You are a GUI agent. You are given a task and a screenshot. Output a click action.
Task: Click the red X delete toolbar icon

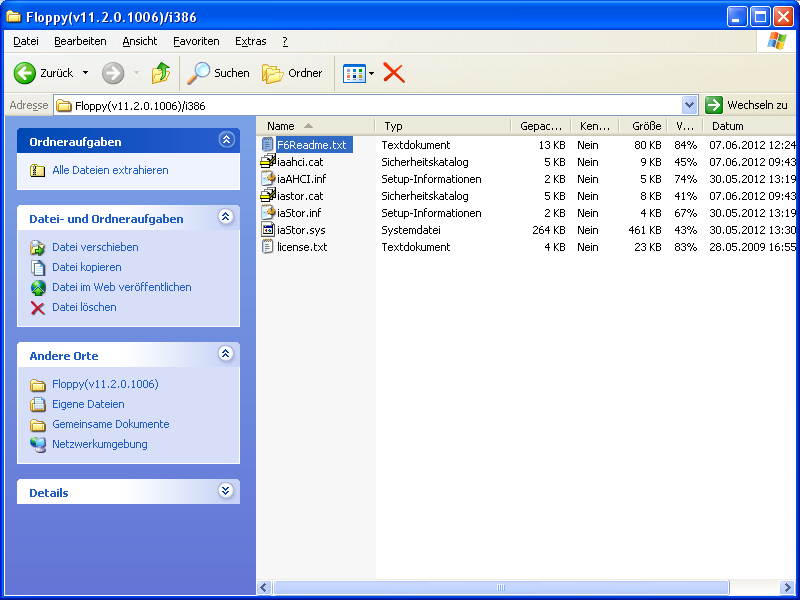click(394, 73)
